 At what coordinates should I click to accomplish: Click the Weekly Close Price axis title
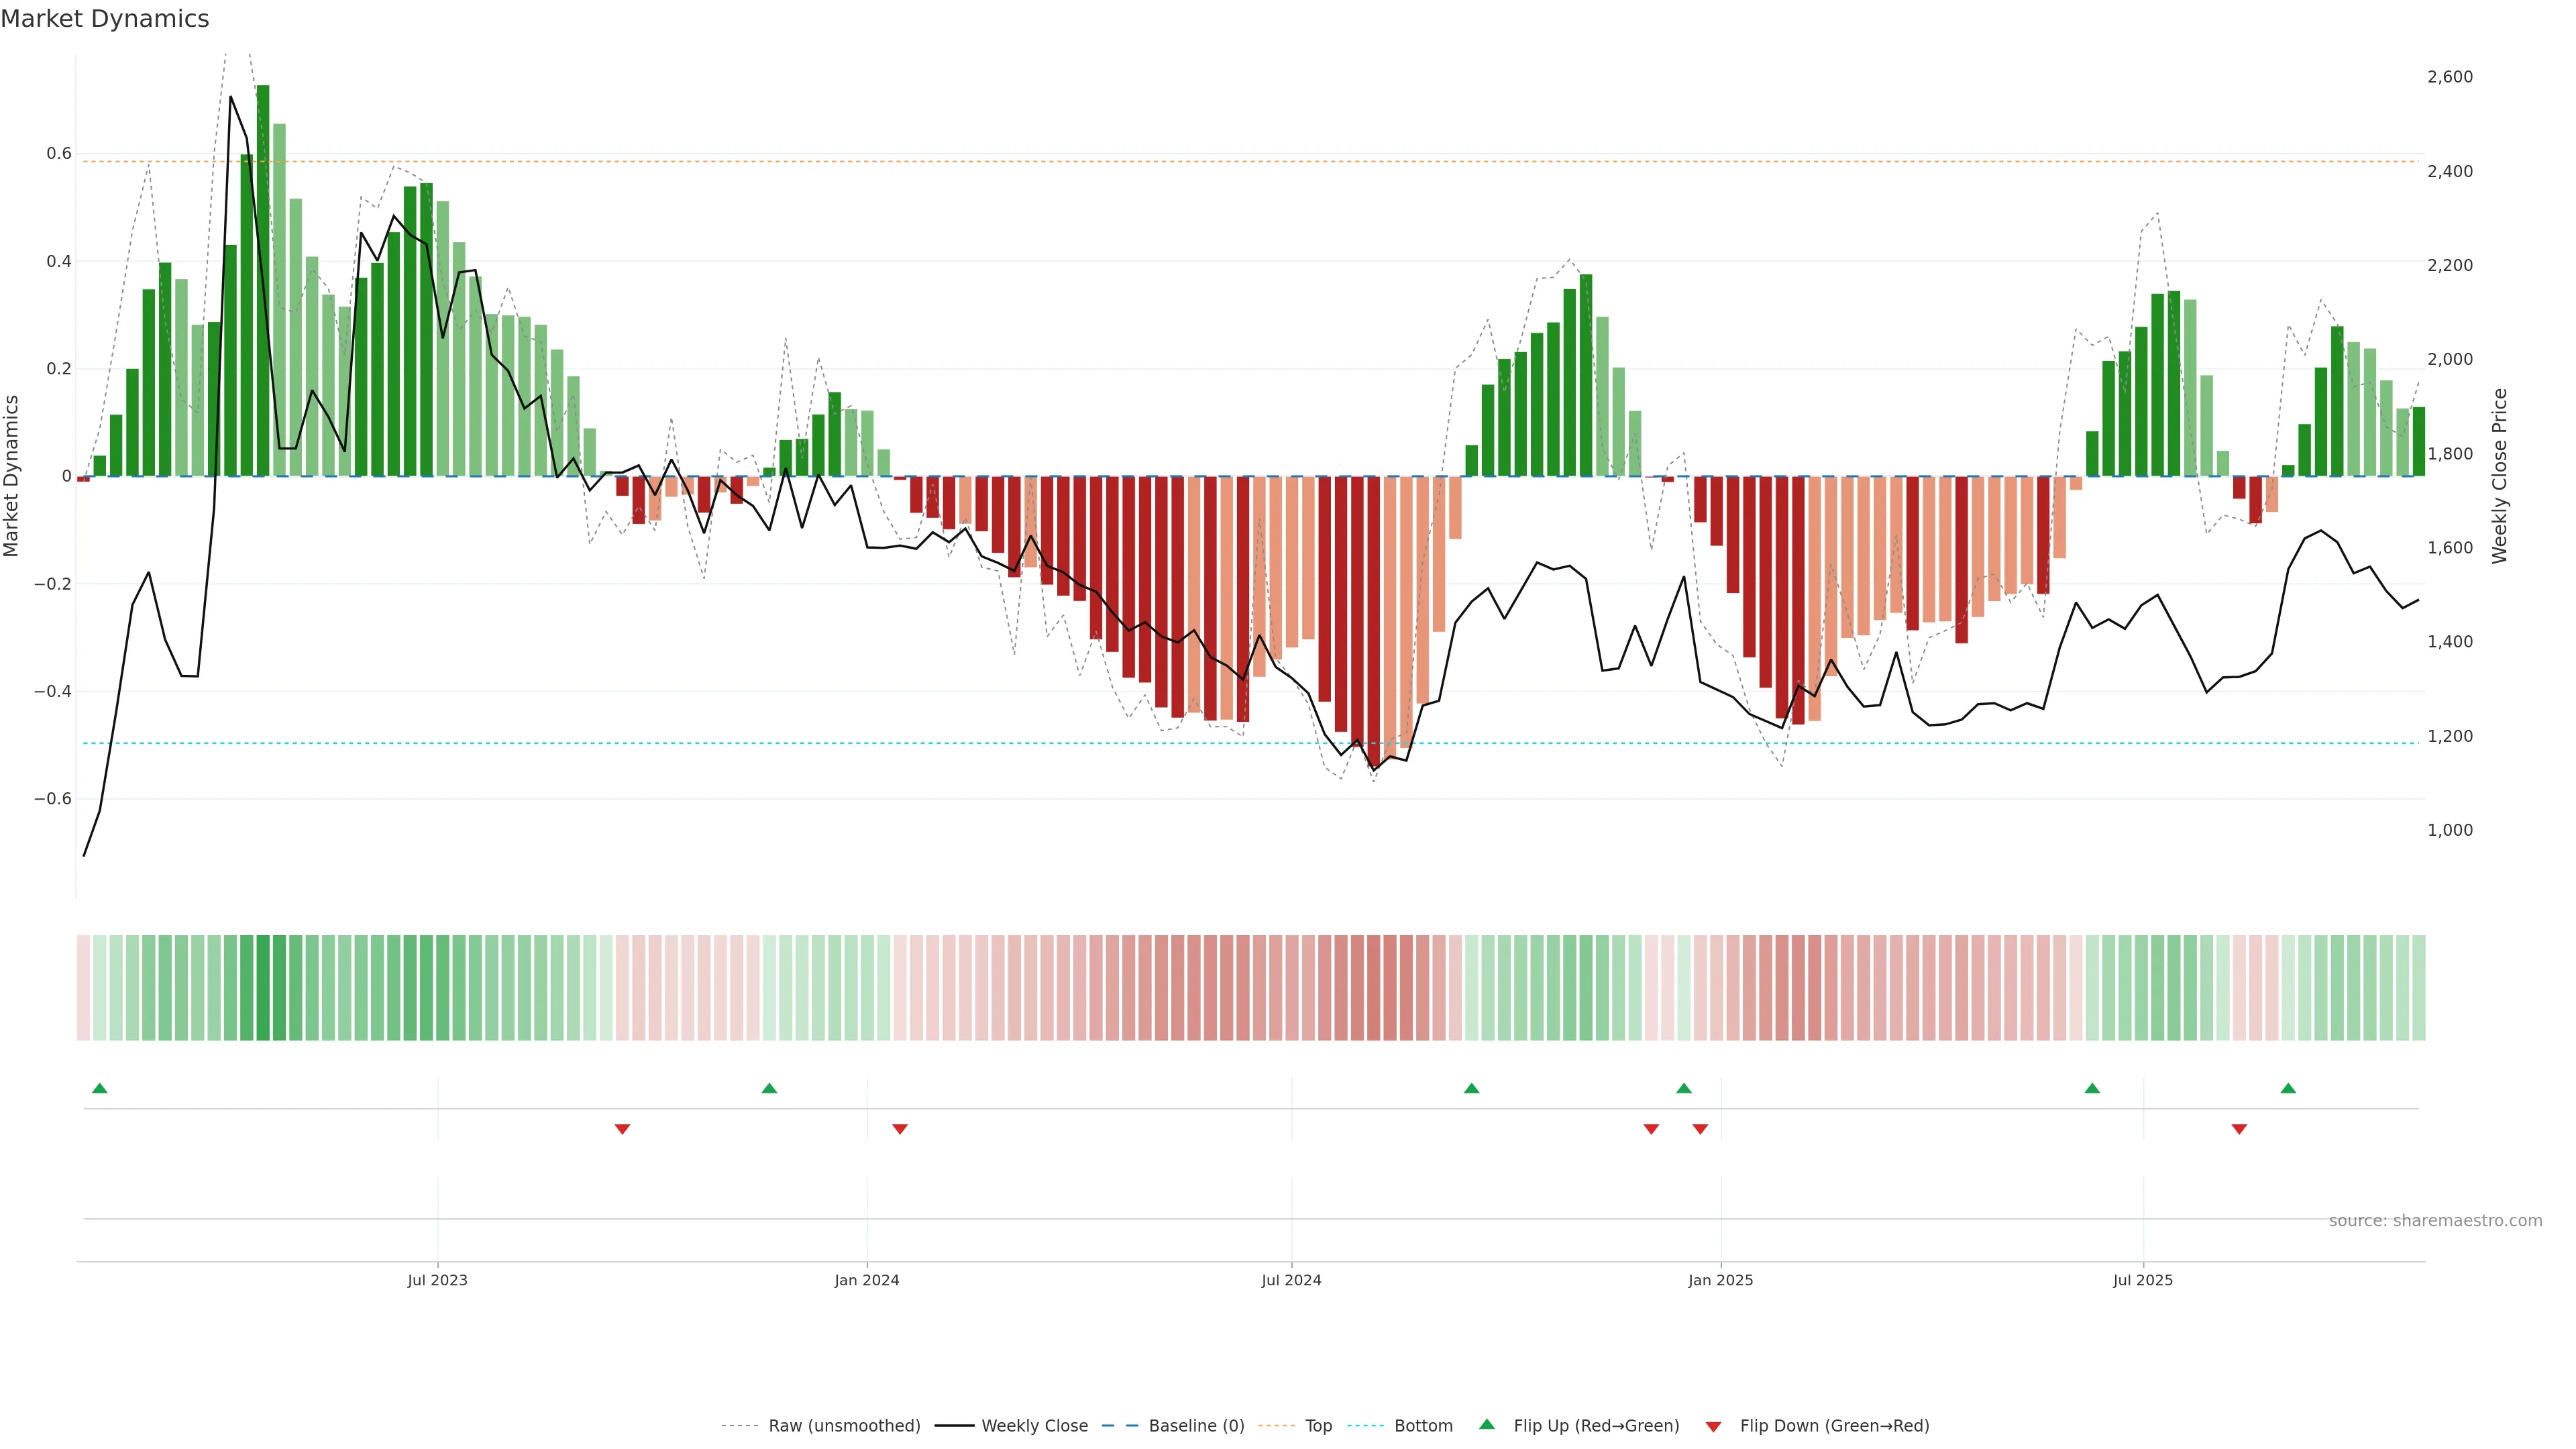[2500, 476]
